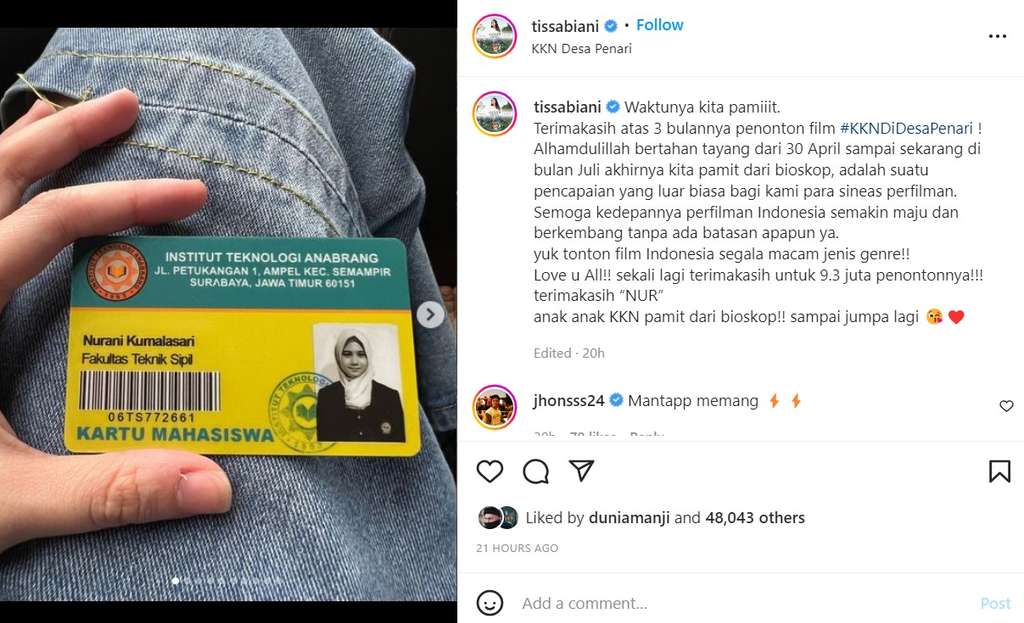Go to next photo with carousel arrow
This screenshot has width=1024, height=623.
pyautogui.click(x=430, y=315)
